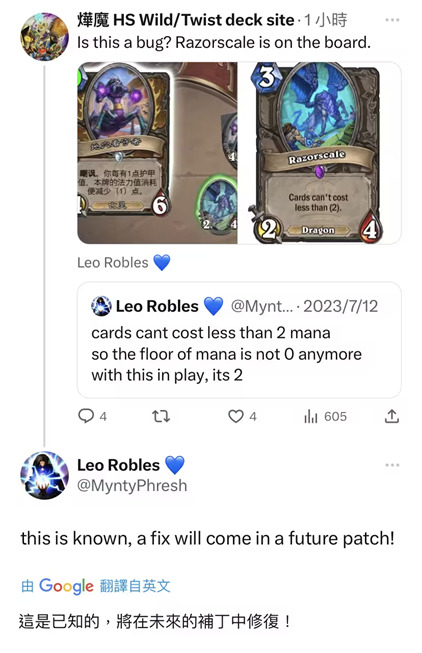The height and width of the screenshot is (653, 422).
Task: Click the reply comment bubble icon
Action: [86, 416]
